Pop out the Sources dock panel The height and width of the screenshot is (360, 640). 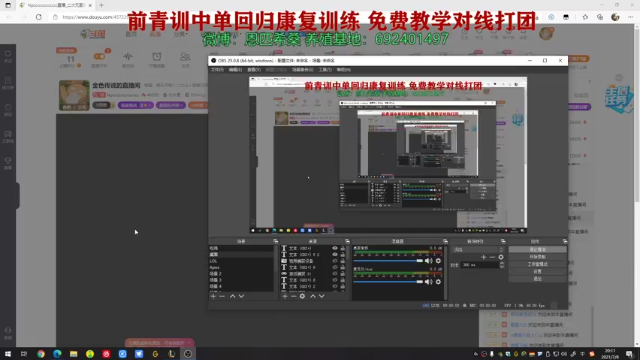click(x=347, y=241)
